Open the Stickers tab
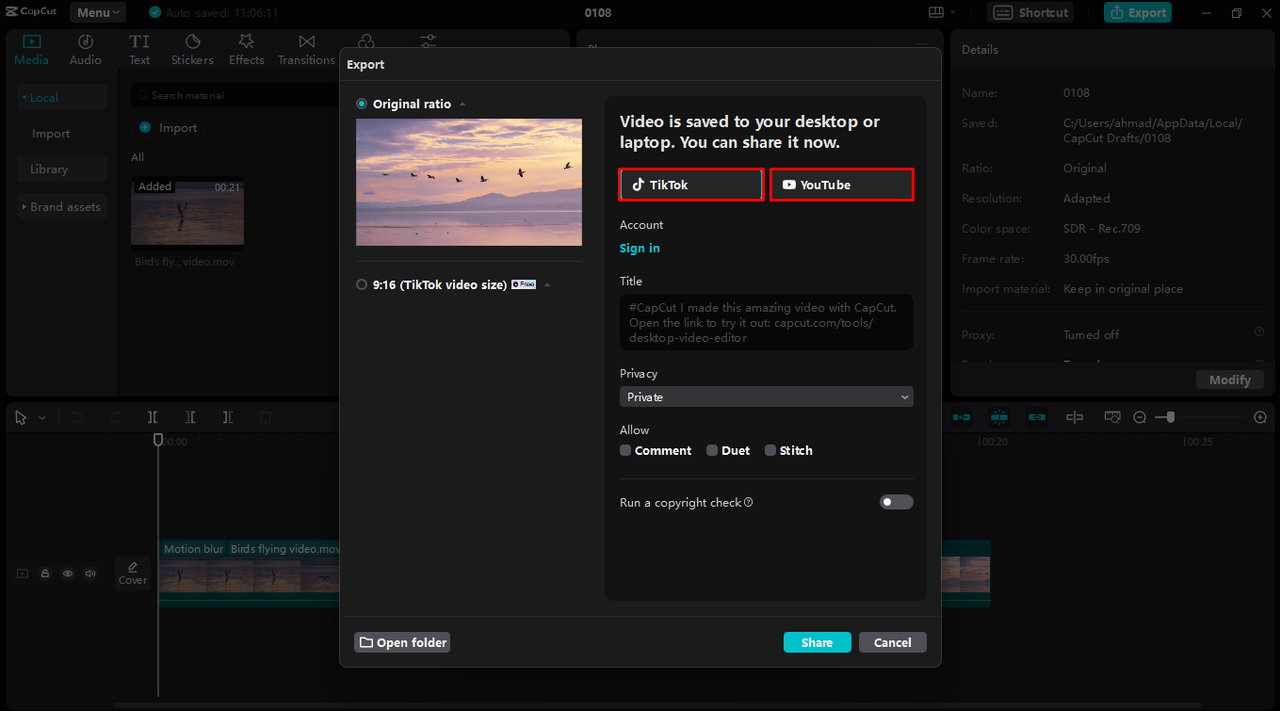This screenshot has width=1280, height=711. pyautogui.click(x=192, y=50)
